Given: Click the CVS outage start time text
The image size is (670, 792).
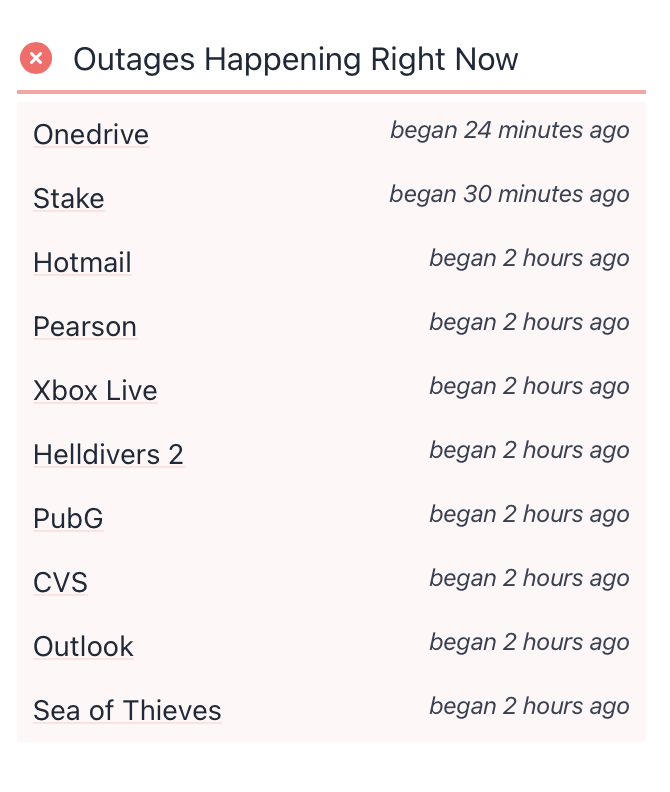Looking at the screenshot, I should click(529, 578).
